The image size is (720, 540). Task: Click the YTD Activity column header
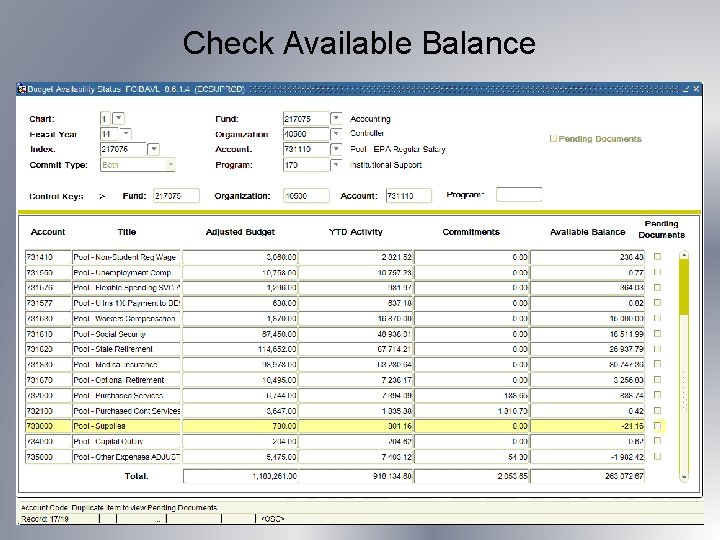(355, 232)
